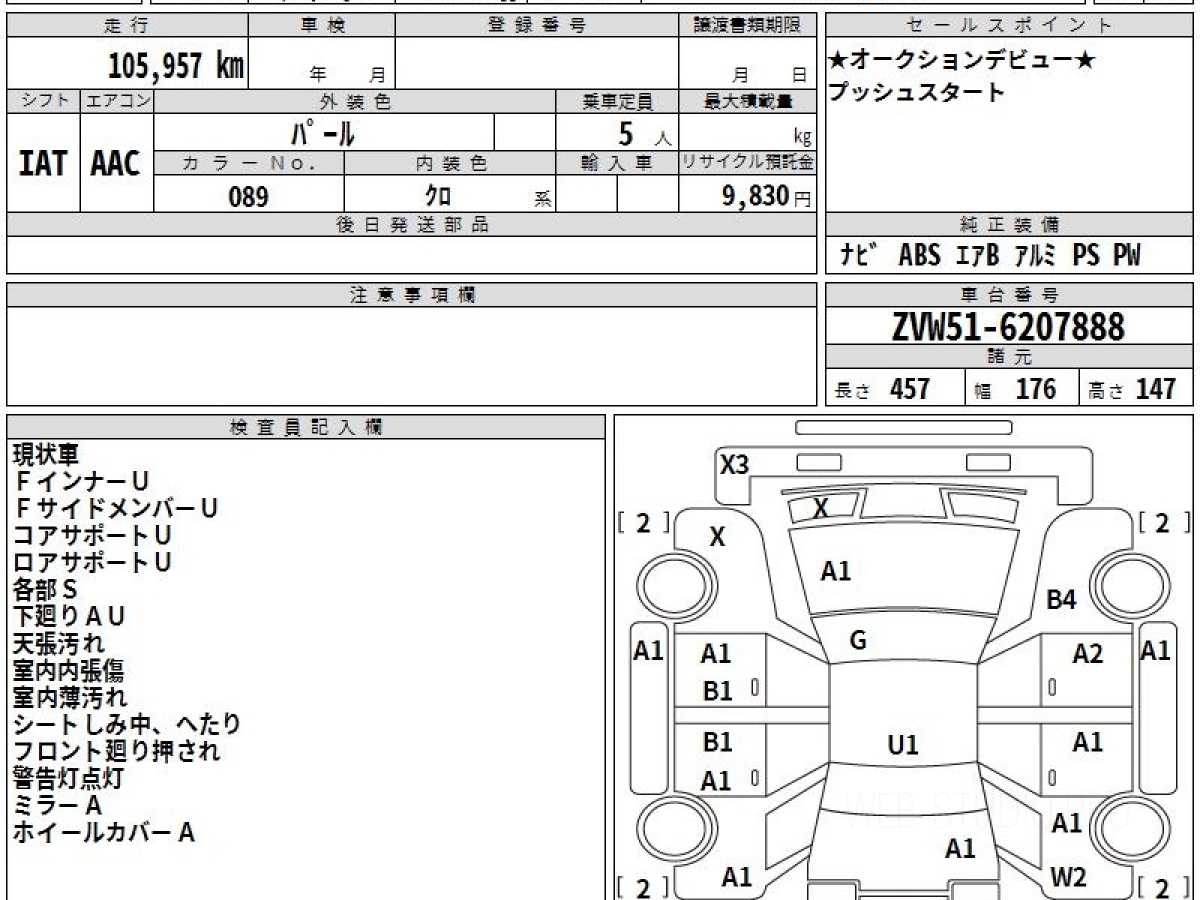The image size is (1200, 900).
Task: Select the AAC air conditioner value
Action: 116,163
